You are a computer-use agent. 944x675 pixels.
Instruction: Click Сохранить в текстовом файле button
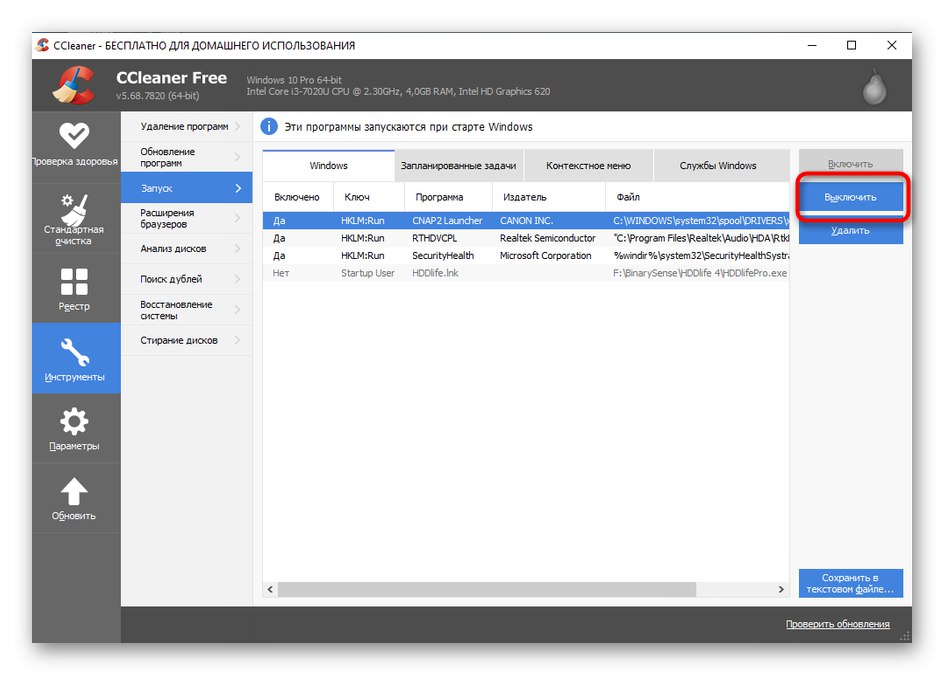851,583
